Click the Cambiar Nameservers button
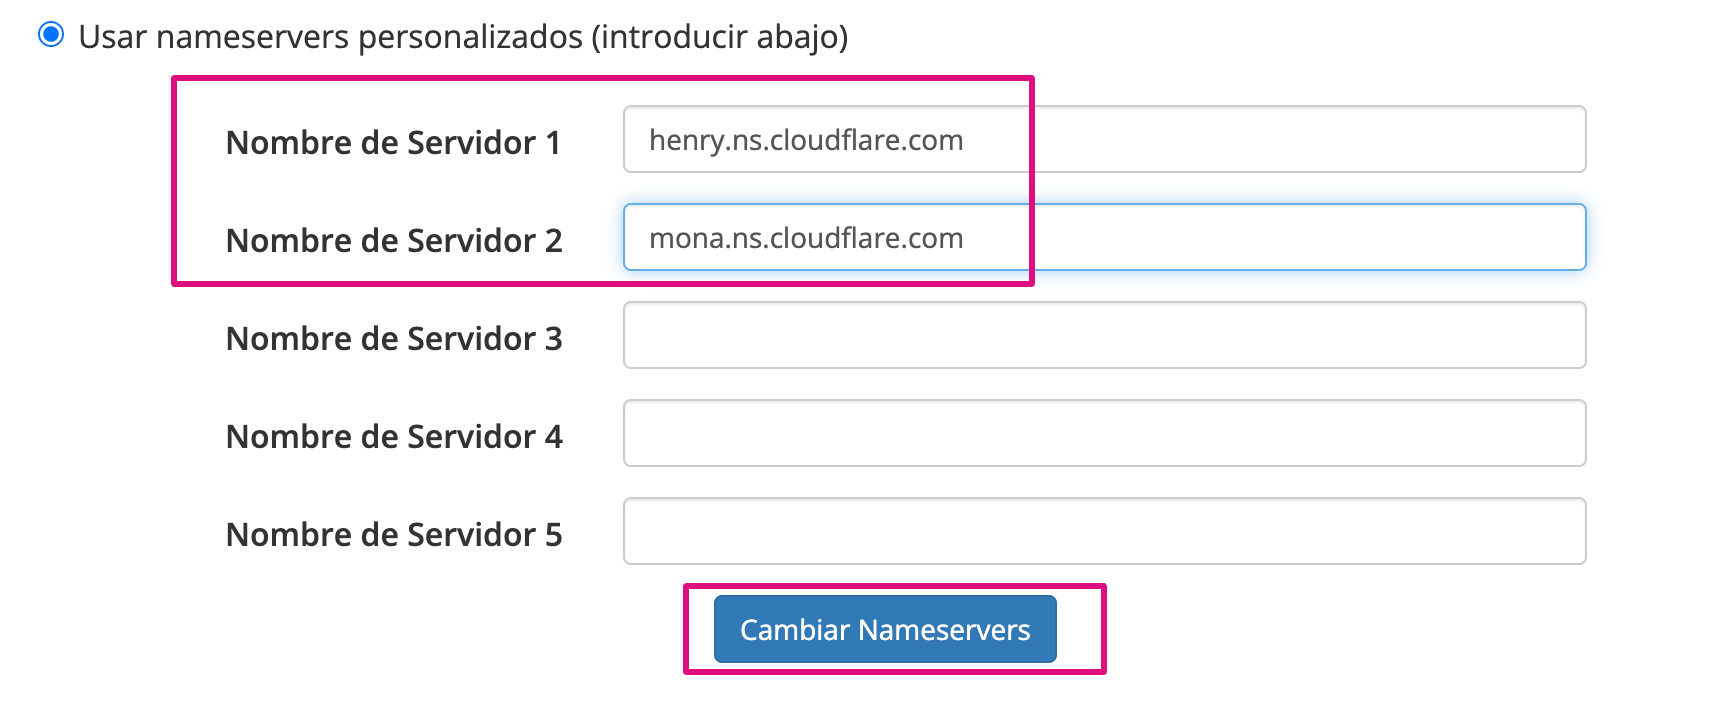 (x=884, y=629)
